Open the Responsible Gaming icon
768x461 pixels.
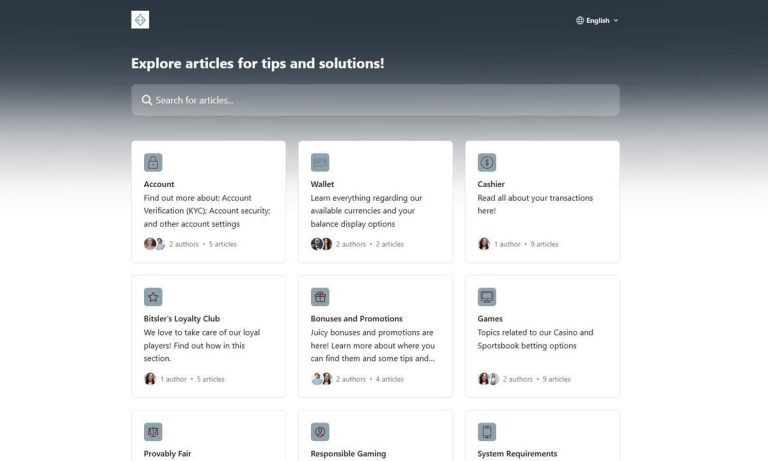[320, 432]
